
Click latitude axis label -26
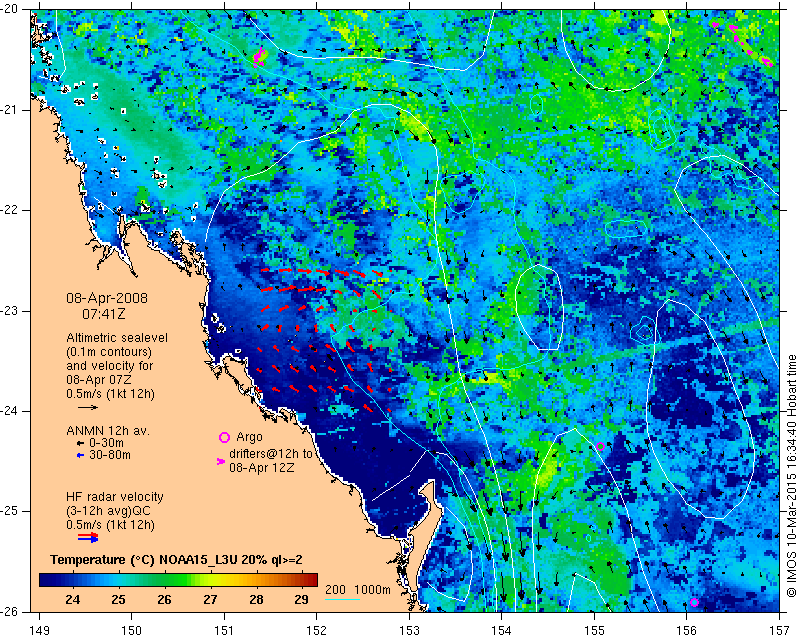point(10,611)
